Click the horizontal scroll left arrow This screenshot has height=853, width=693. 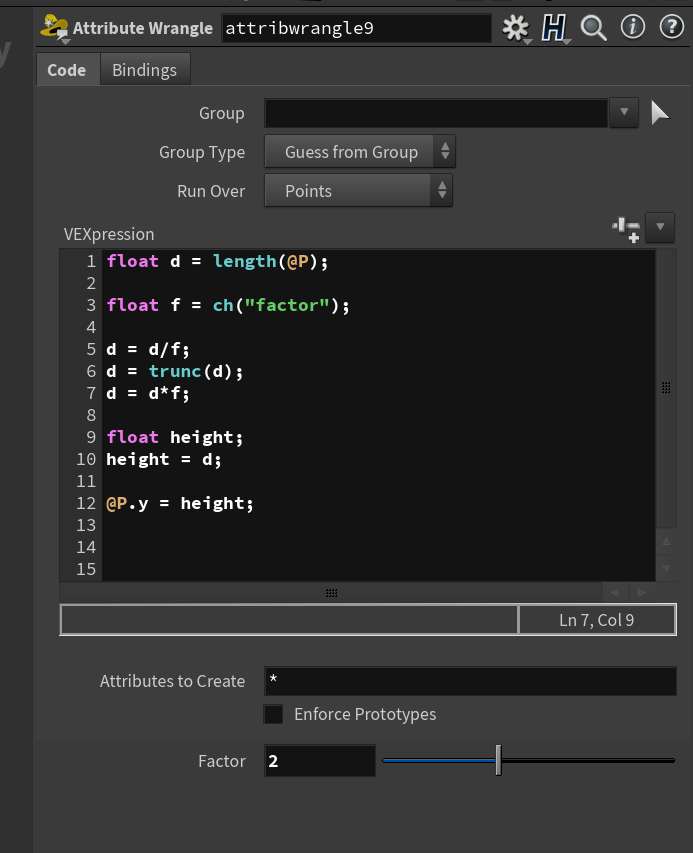pos(615,592)
